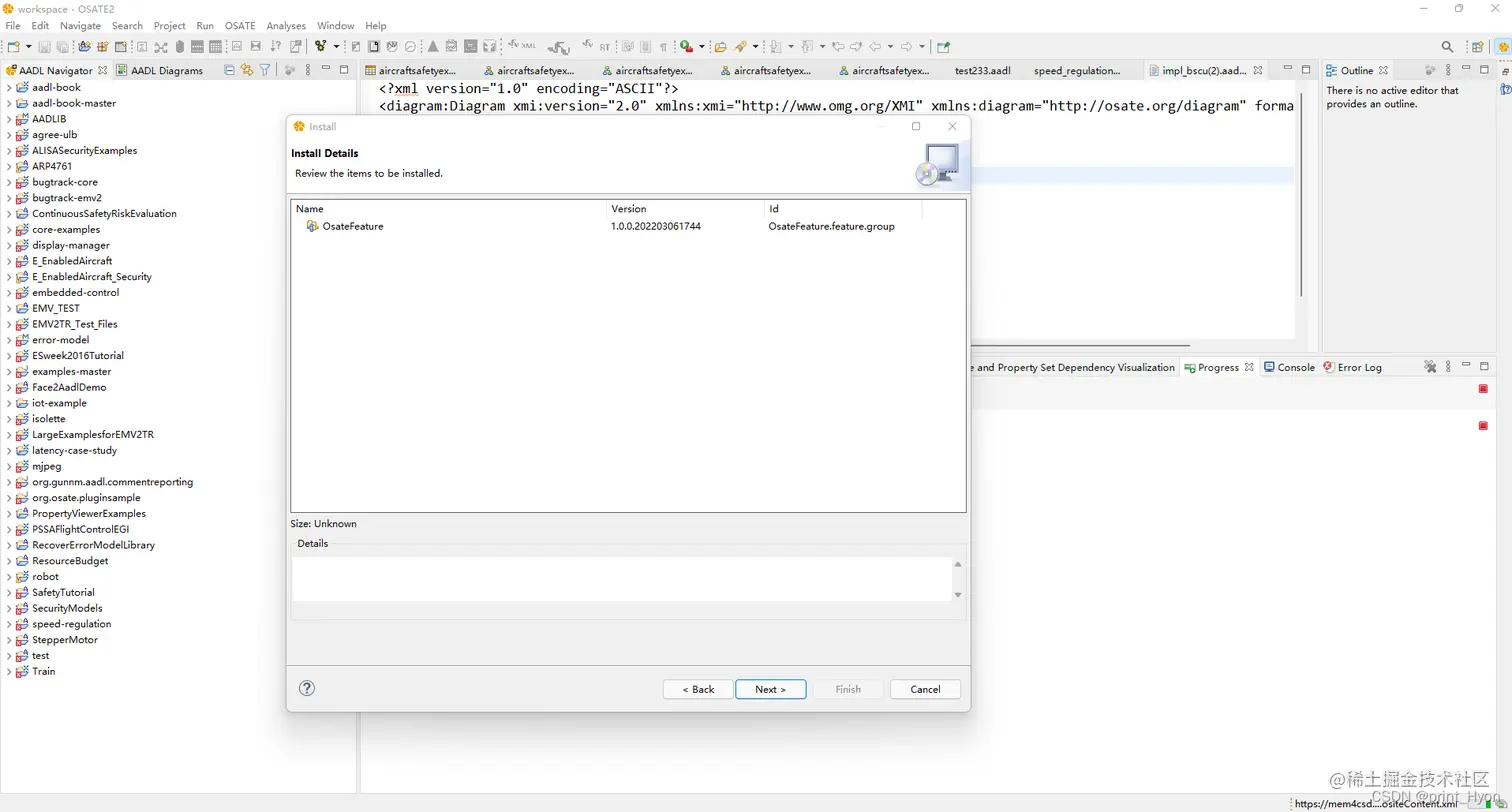Stop the second progress operation
The width and height of the screenshot is (1512, 812).
pyautogui.click(x=1483, y=426)
